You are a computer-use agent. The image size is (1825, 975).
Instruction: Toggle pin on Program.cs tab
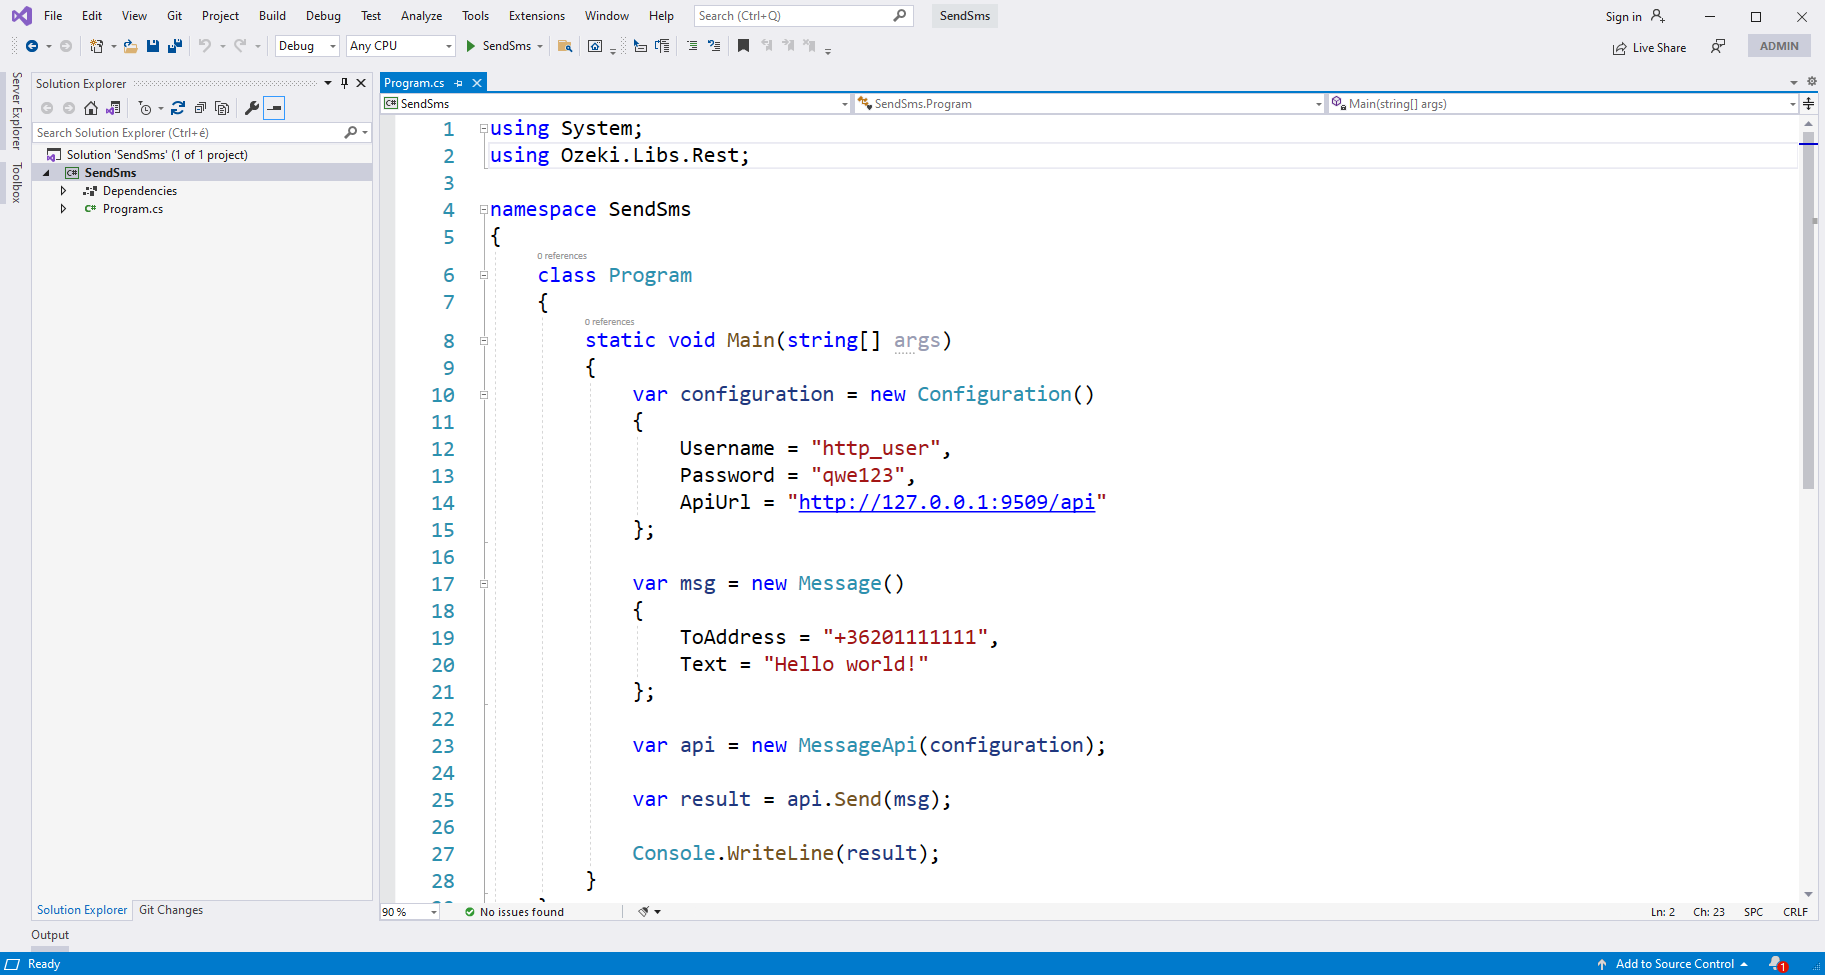click(x=459, y=83)
